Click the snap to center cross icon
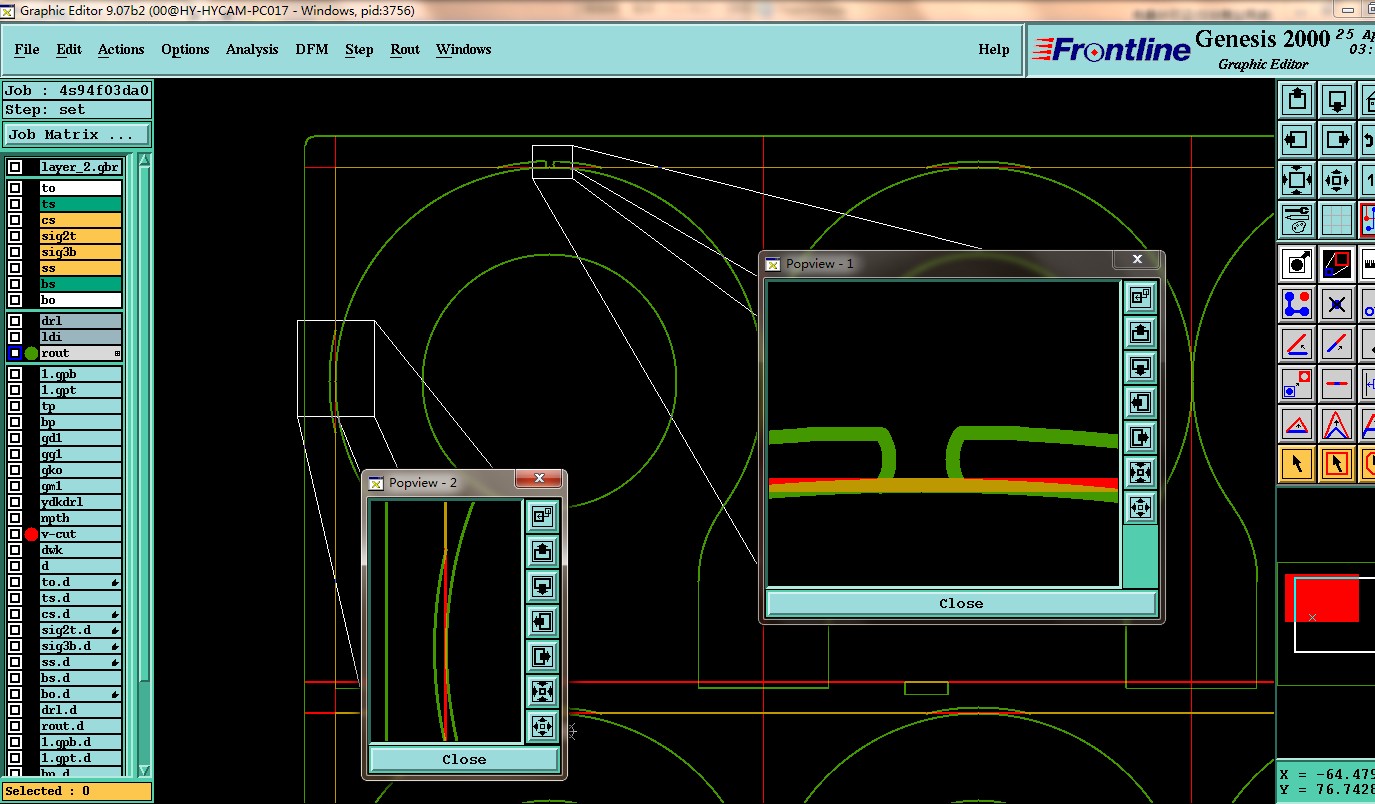Screen dimensions: 1375x804 pos(1337,303)
